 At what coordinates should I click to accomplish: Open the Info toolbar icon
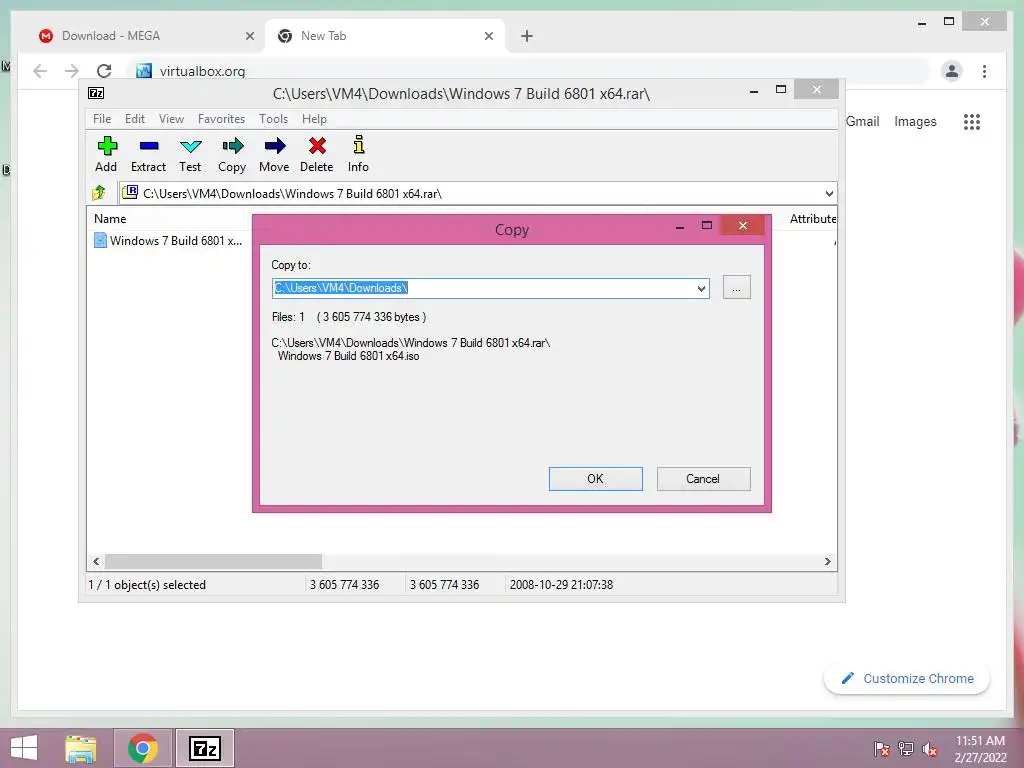click(x=358, y=154)
